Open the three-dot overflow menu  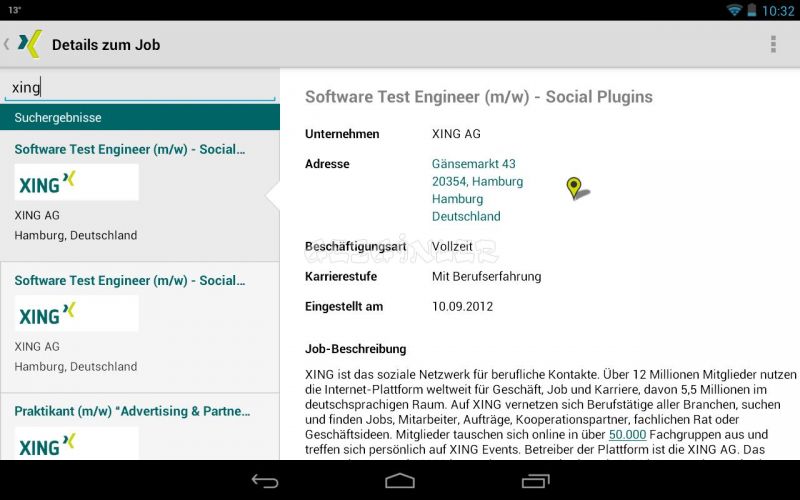point(773,44)
